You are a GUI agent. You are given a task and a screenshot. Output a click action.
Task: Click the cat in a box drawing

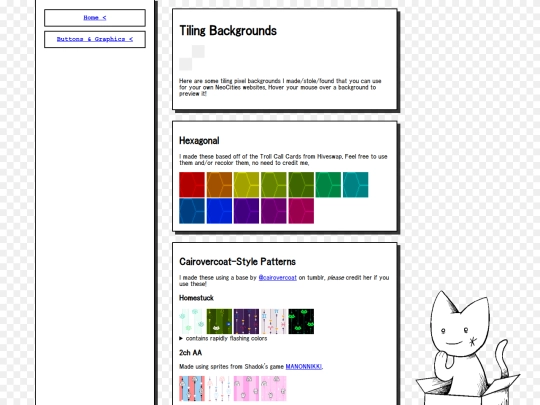coord(467,348)
